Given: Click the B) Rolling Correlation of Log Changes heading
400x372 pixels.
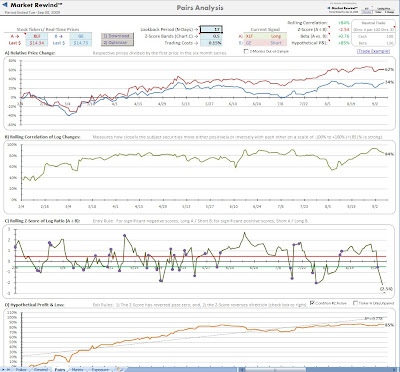Looking at the screenshot, I should 42,137.
